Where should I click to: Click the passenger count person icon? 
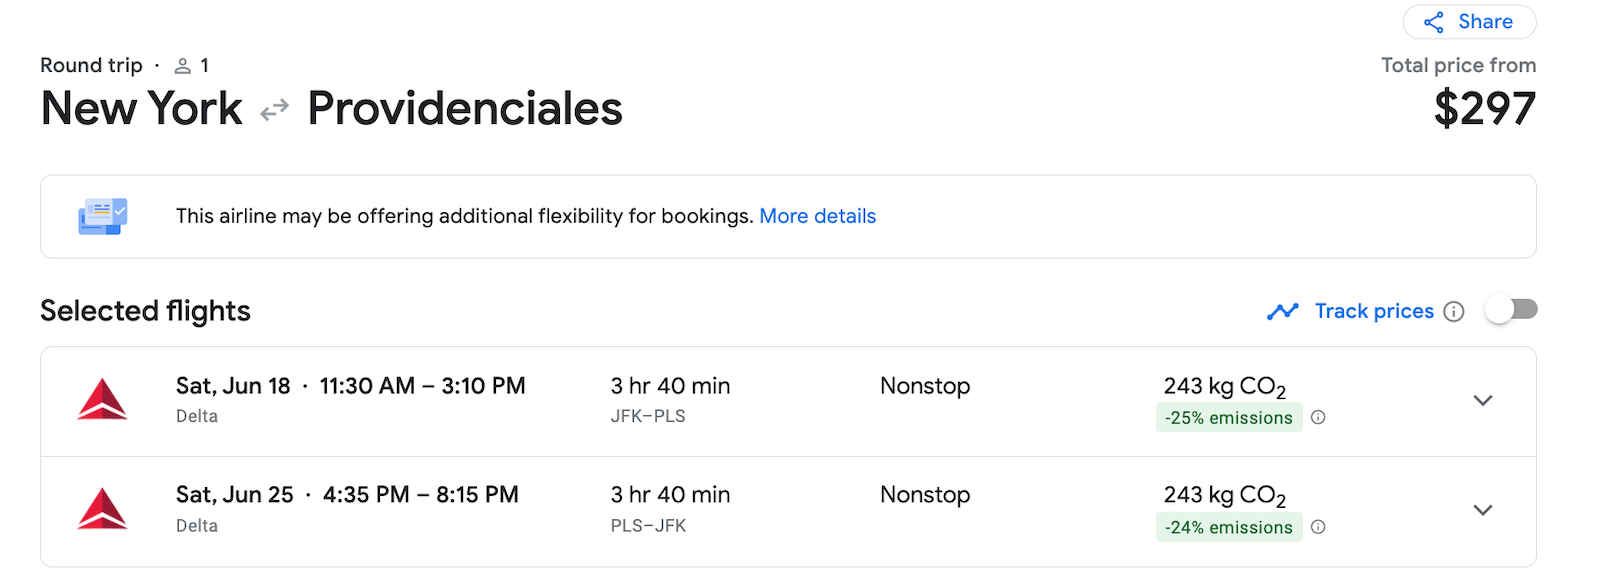183,64
